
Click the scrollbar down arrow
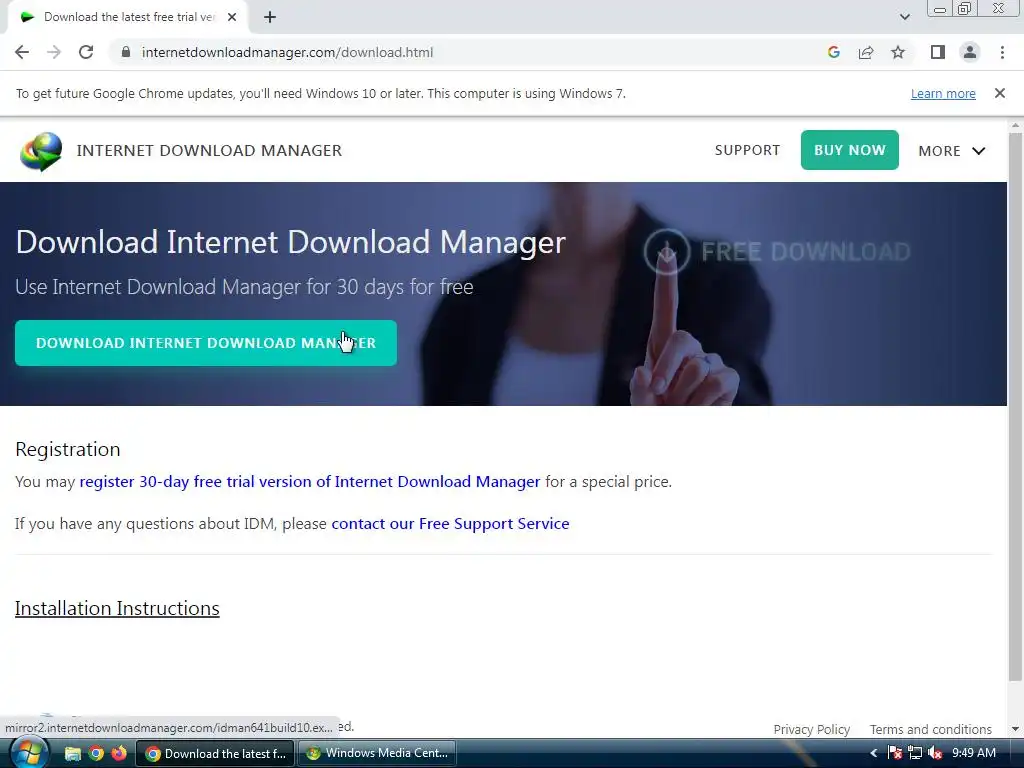pyautogui.click(x=1015, y=728)
